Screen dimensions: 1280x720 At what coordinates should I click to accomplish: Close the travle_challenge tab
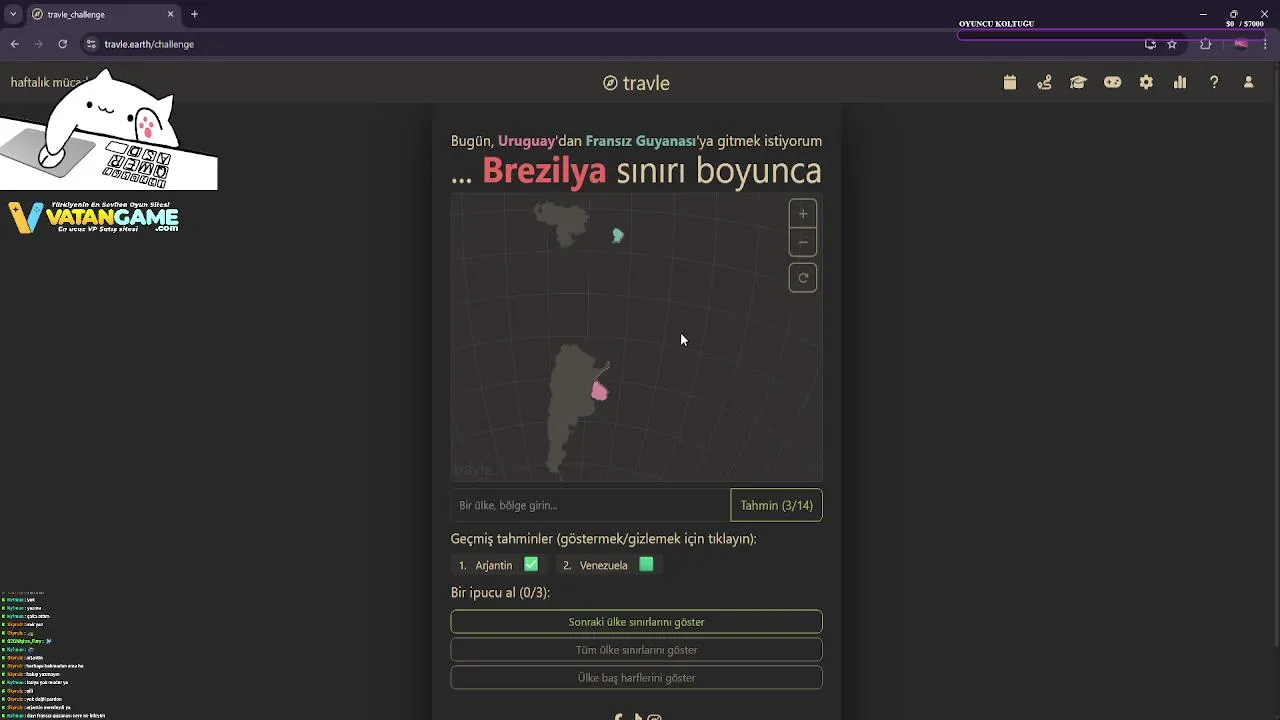171,14
